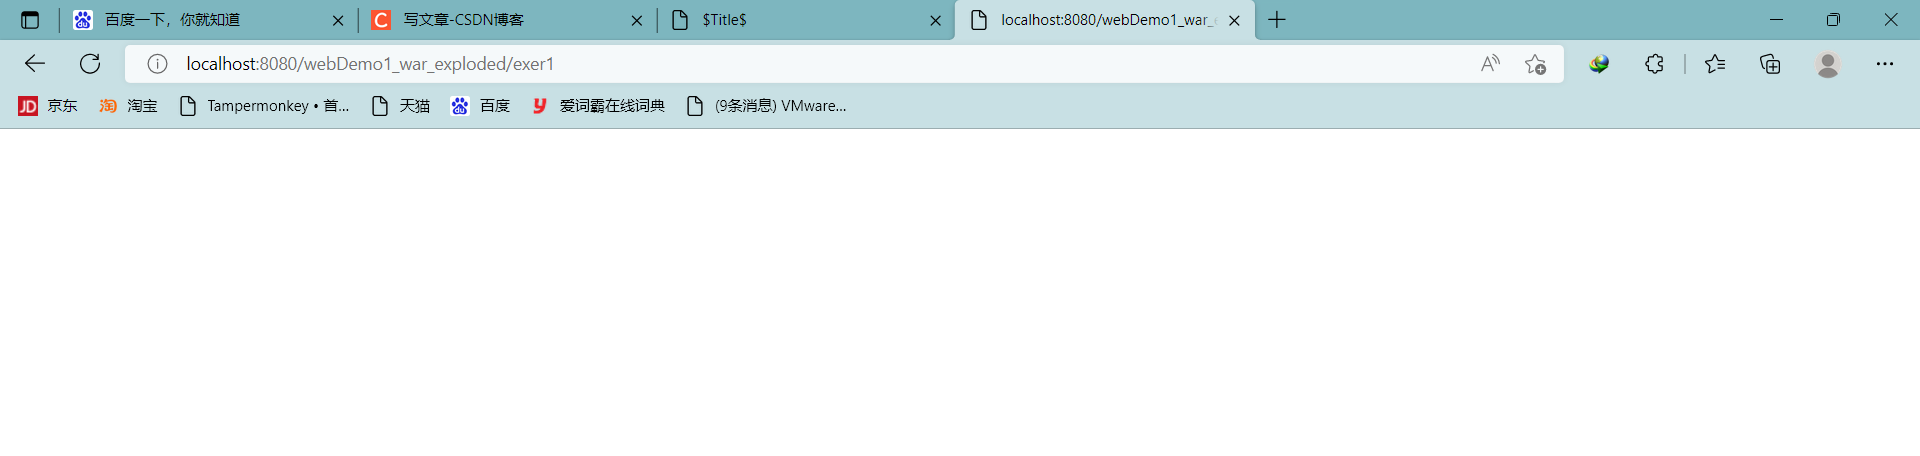Refresh the current page
This screenshot has width=1920, height=456.
pos(90,64)
